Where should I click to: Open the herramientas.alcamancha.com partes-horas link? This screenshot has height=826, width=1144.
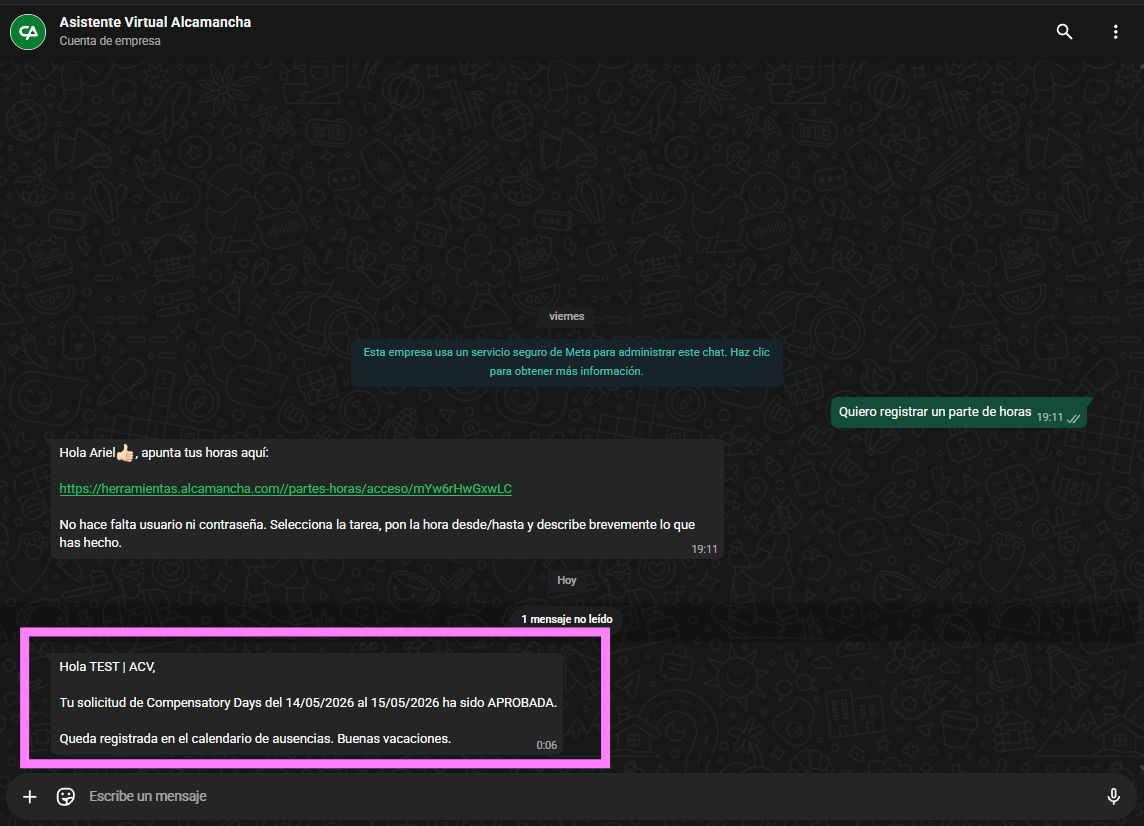click(285, 489)
